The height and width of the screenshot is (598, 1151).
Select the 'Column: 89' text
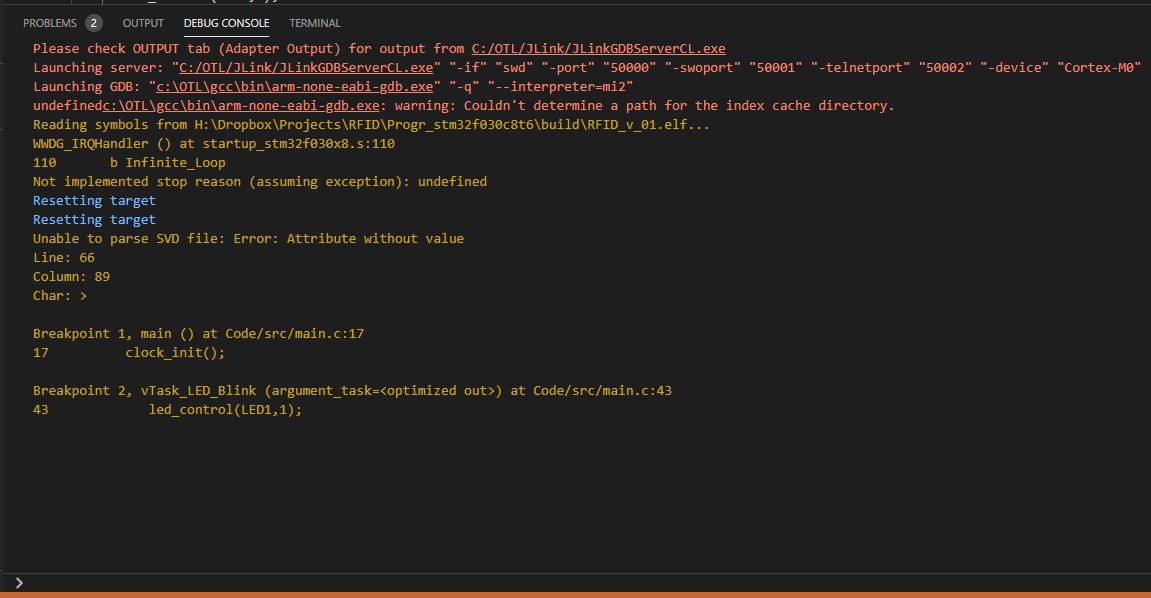tap(71, 277)
